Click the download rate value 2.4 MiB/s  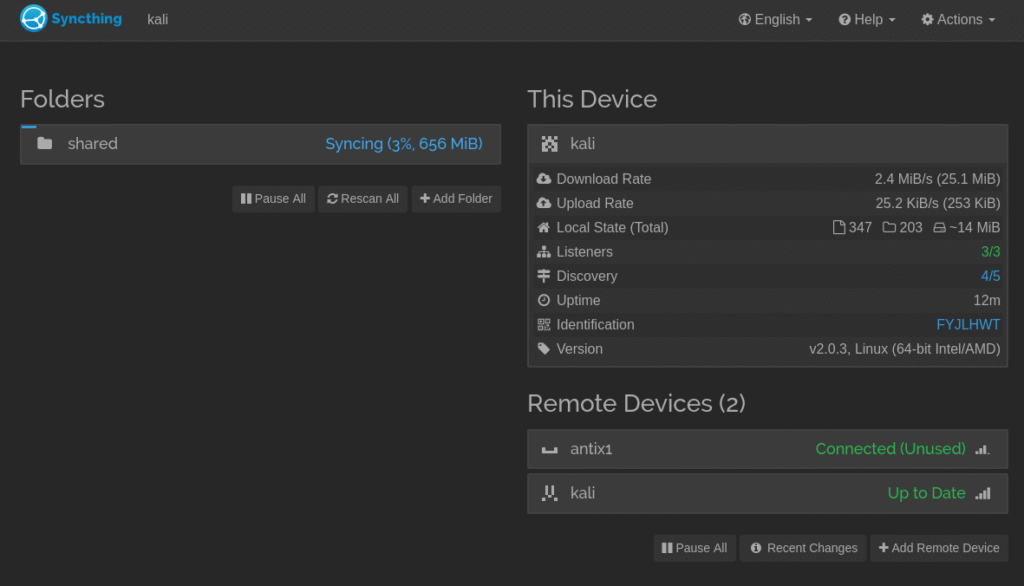(937, 179)
